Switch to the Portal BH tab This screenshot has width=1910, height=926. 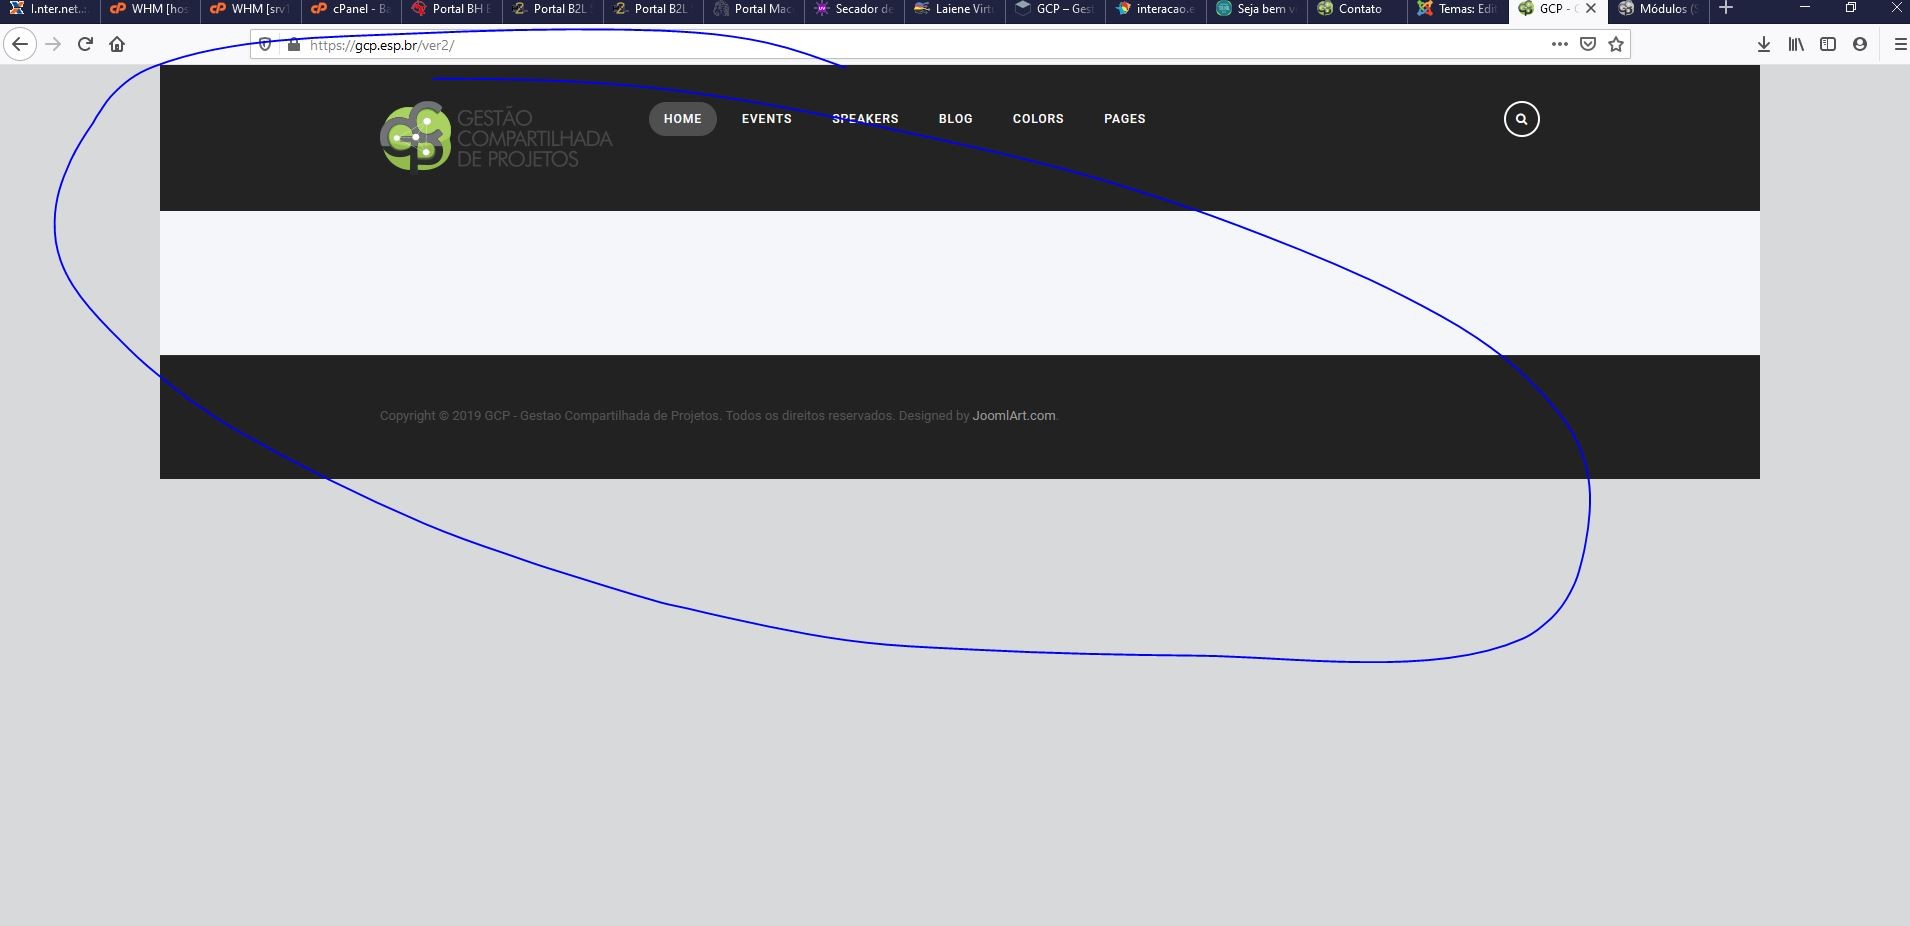[x=452, y=9]
